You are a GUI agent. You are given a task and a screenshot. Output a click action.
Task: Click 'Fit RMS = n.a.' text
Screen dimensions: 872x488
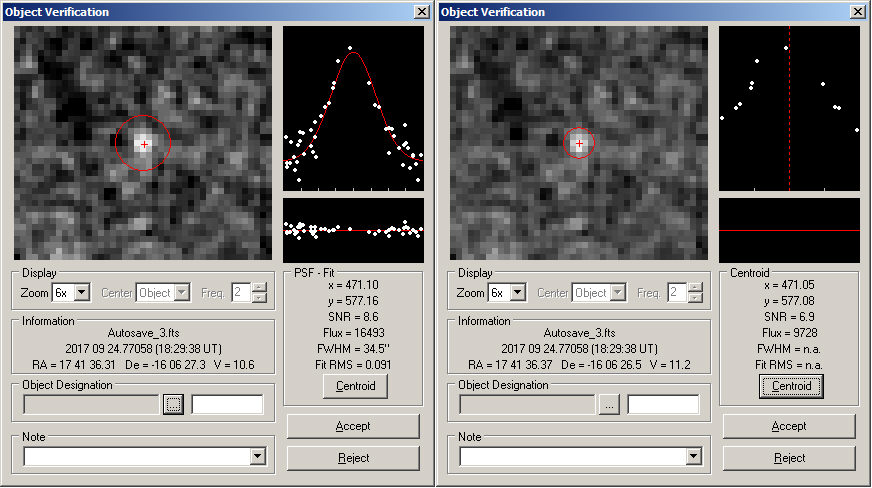pos(789,365)
